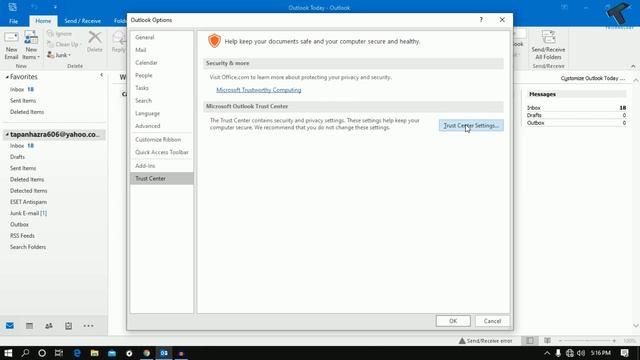The width and height of the screenshot is (640, 360).
Task: Open File Explorer from the taskbar
Action: 94,353
